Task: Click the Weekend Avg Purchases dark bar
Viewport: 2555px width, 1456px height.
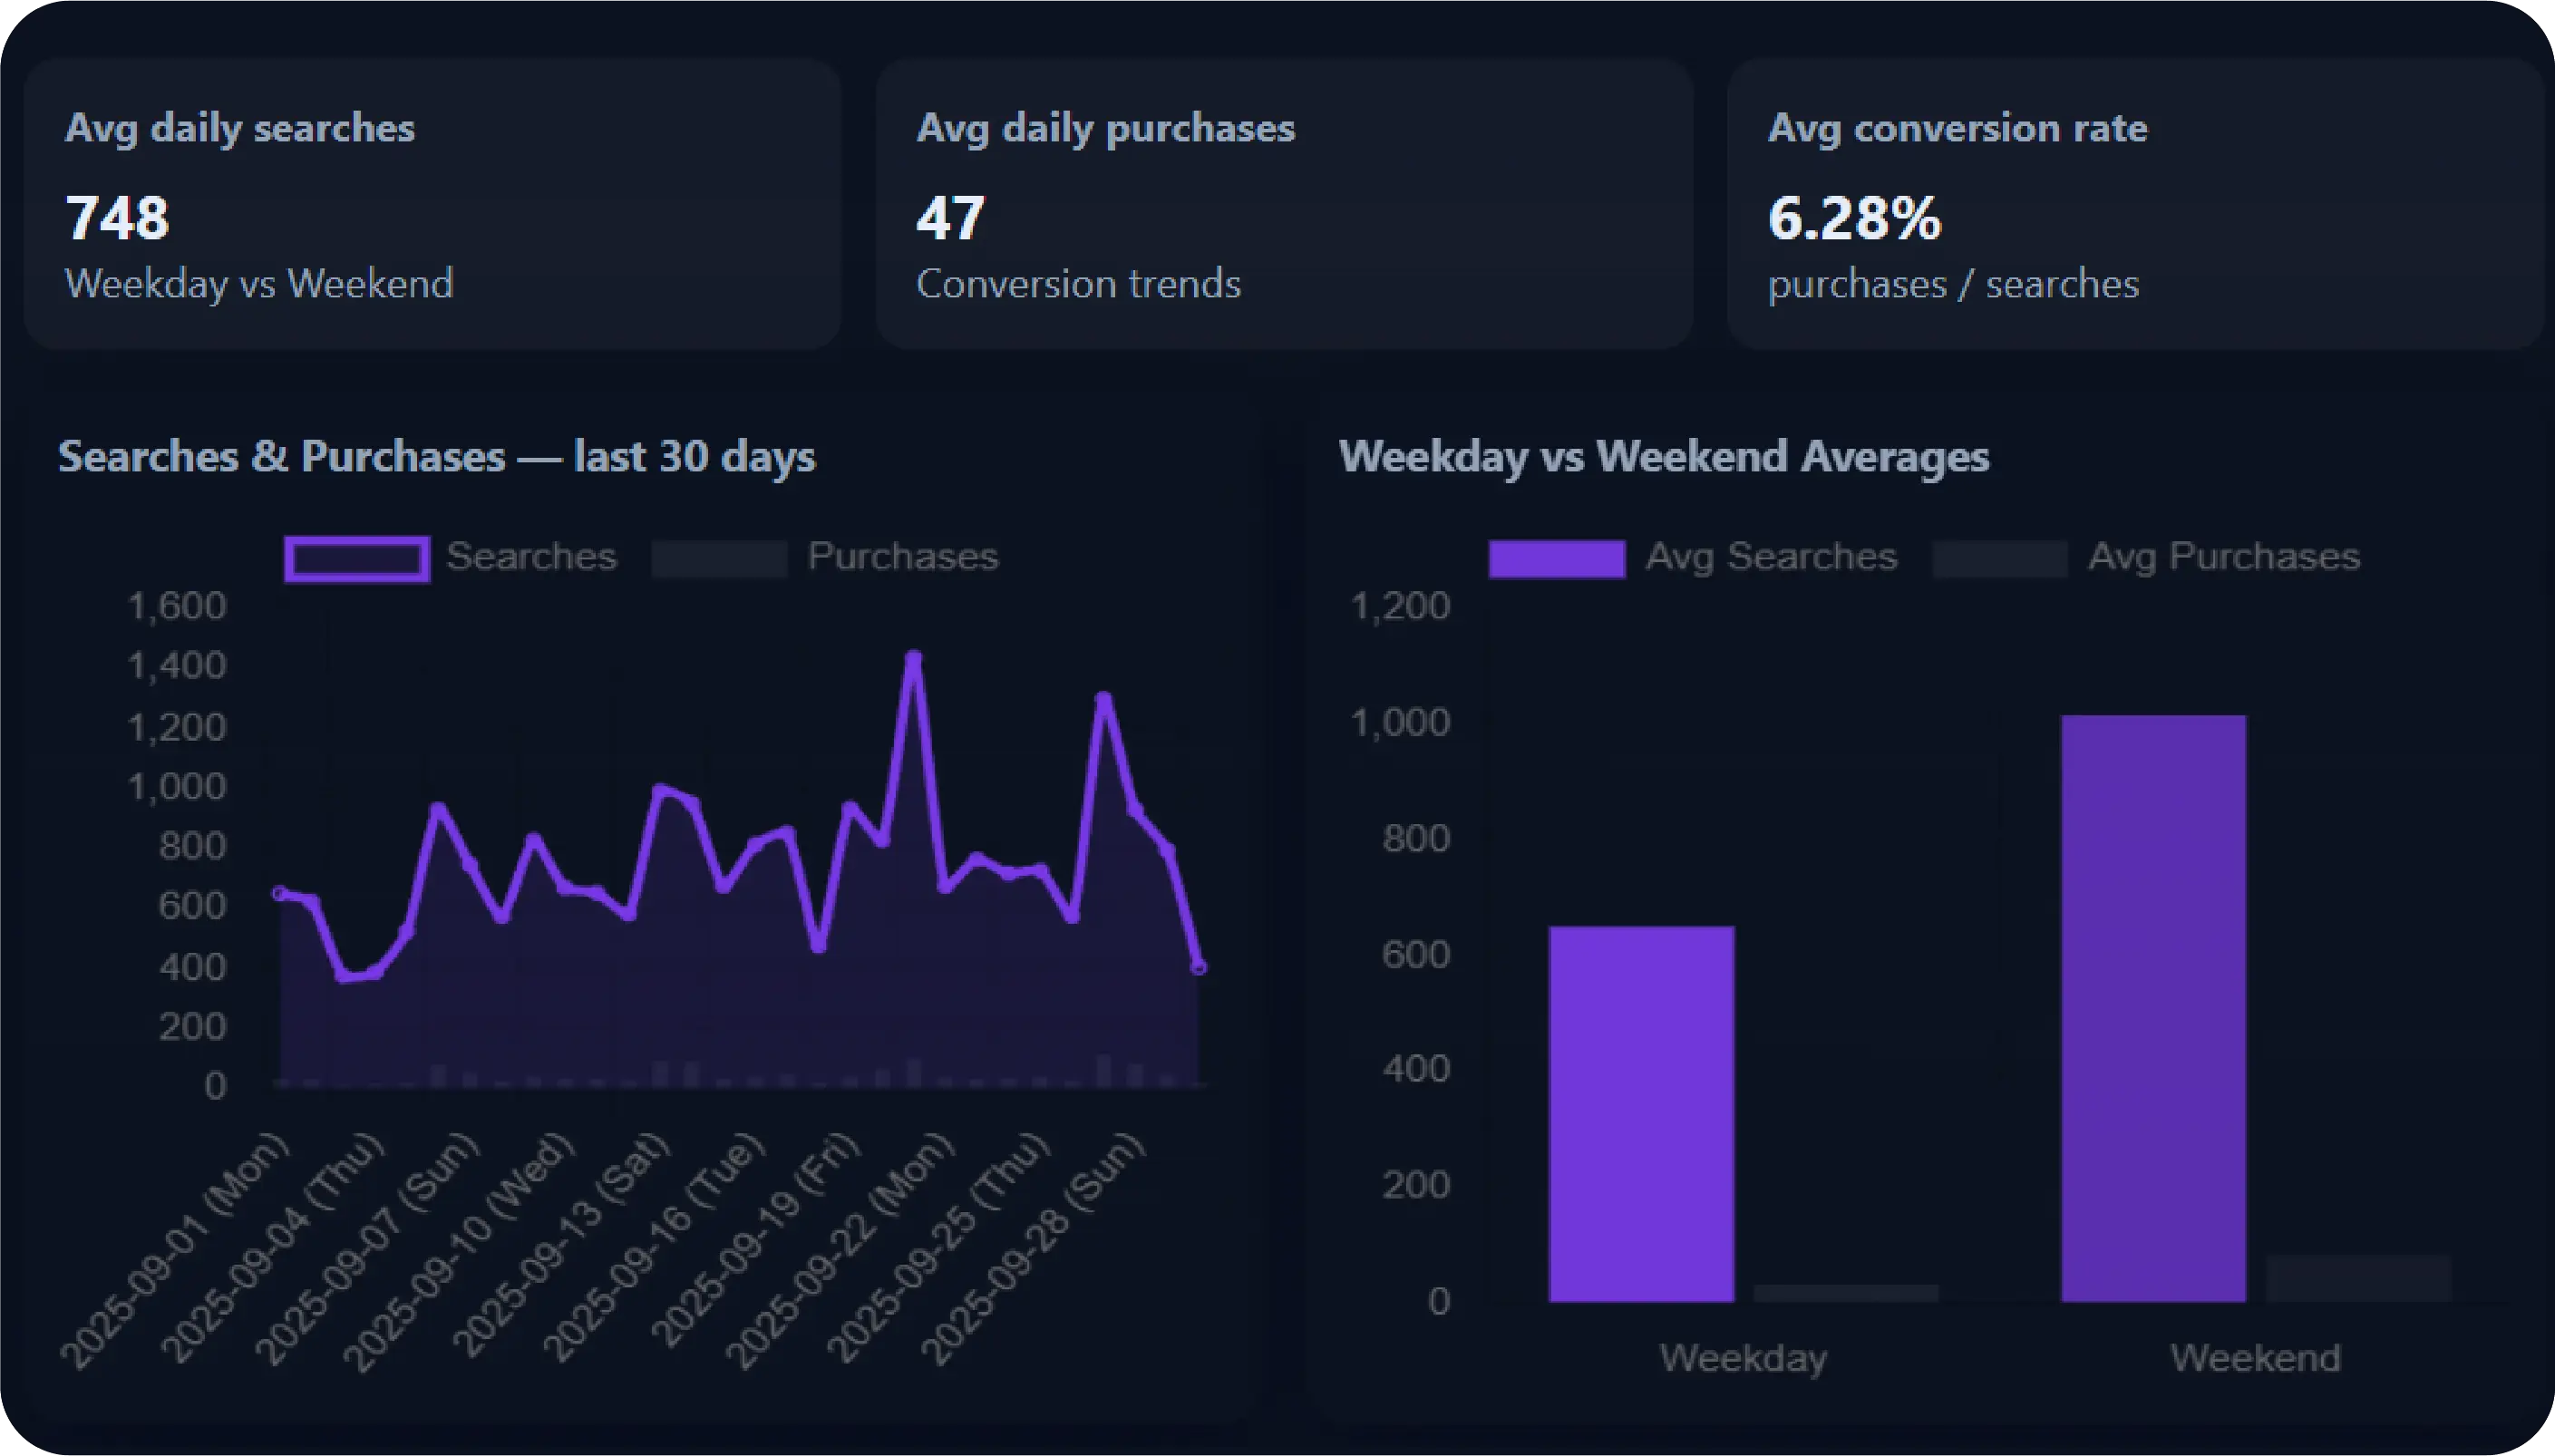Action: 2358,1278
